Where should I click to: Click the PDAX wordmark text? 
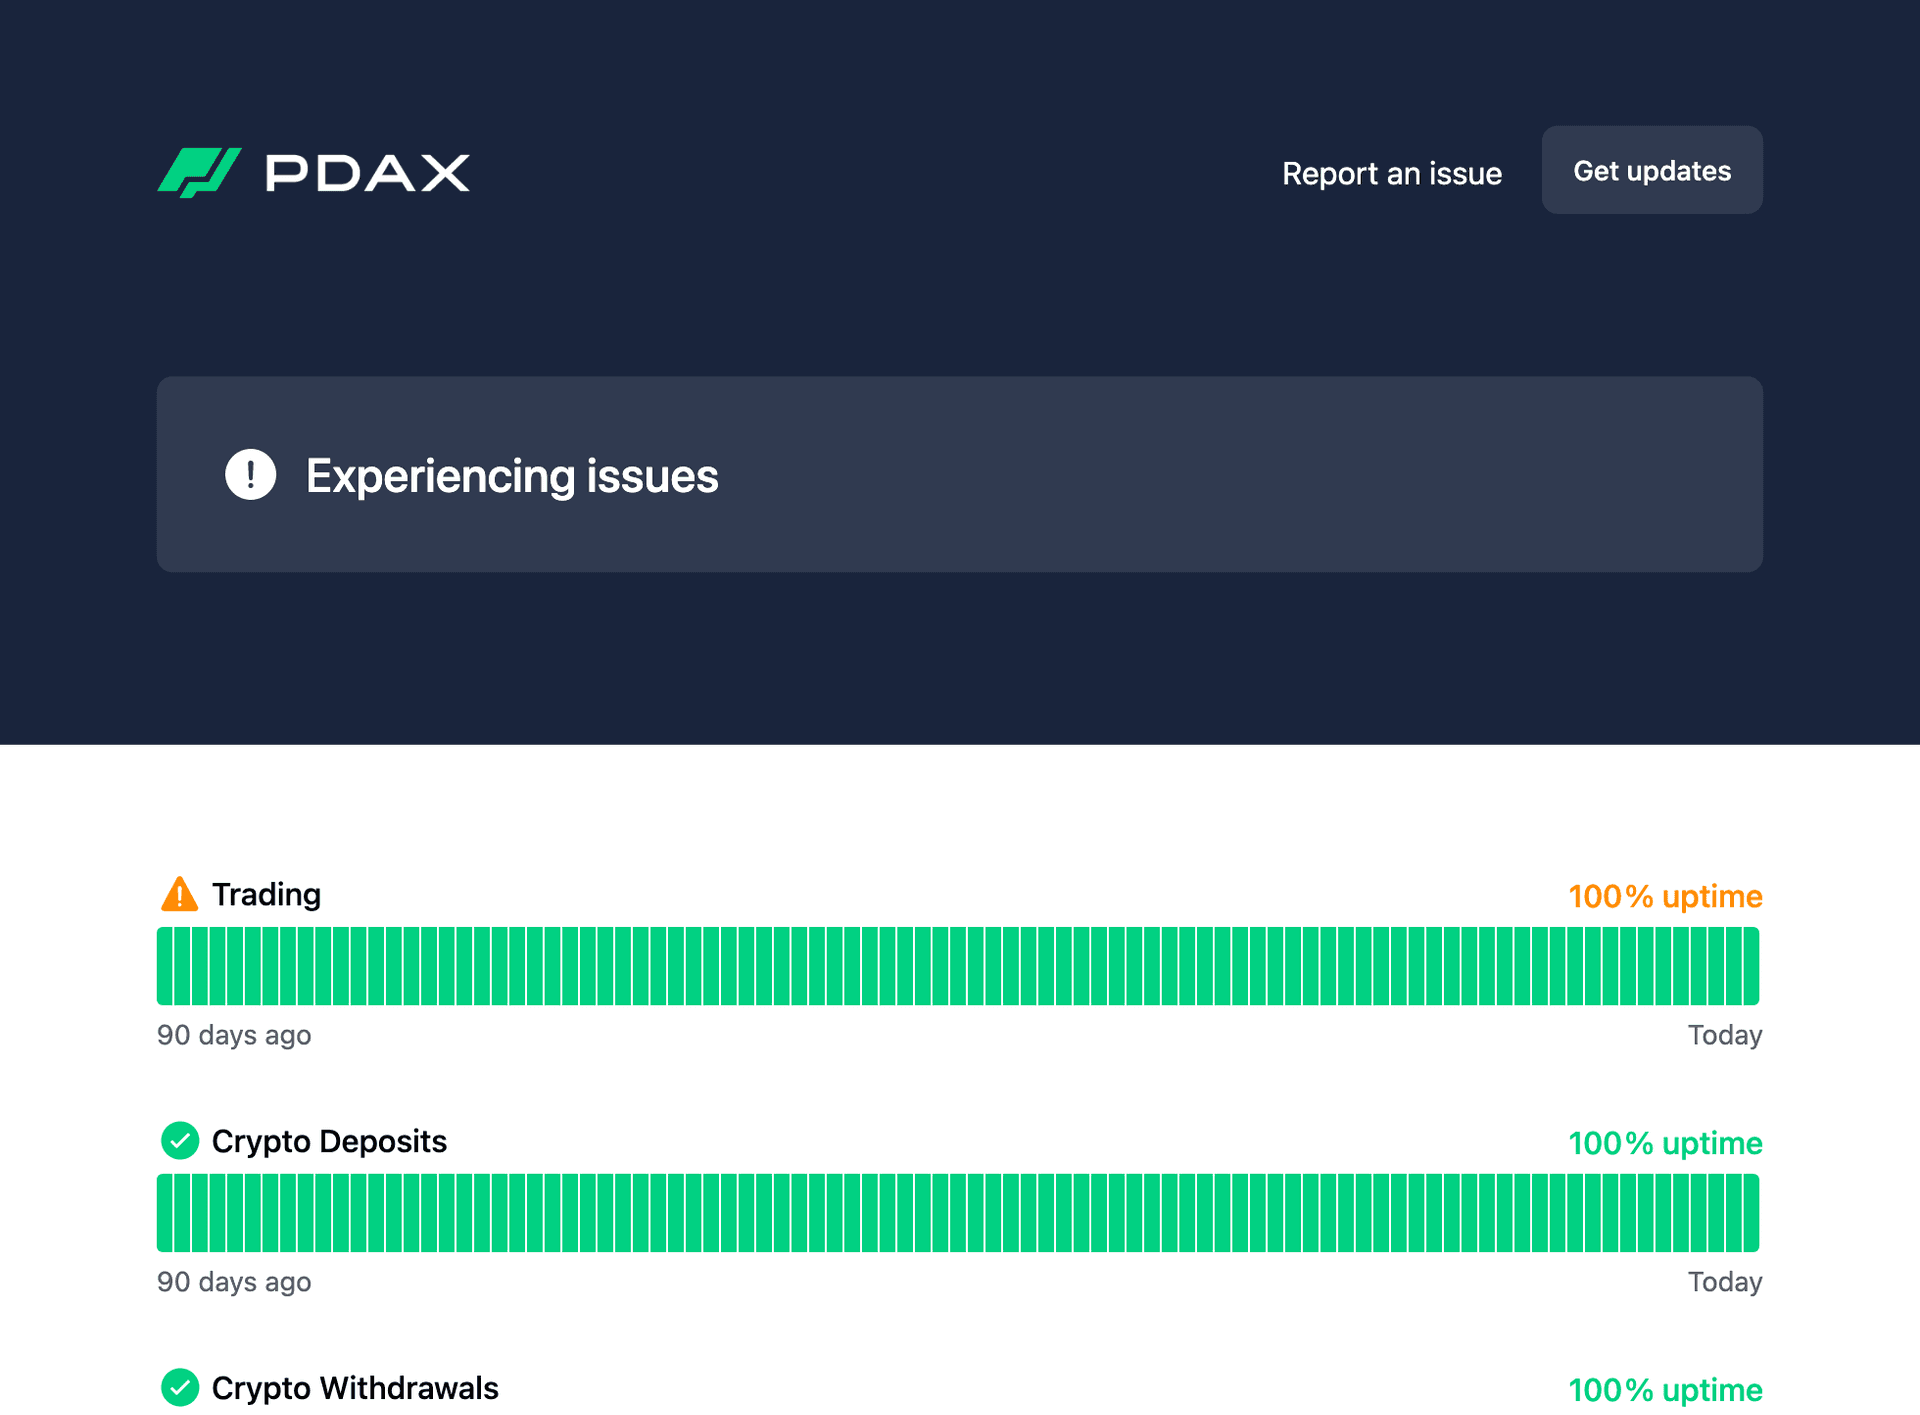coord(367,173)
